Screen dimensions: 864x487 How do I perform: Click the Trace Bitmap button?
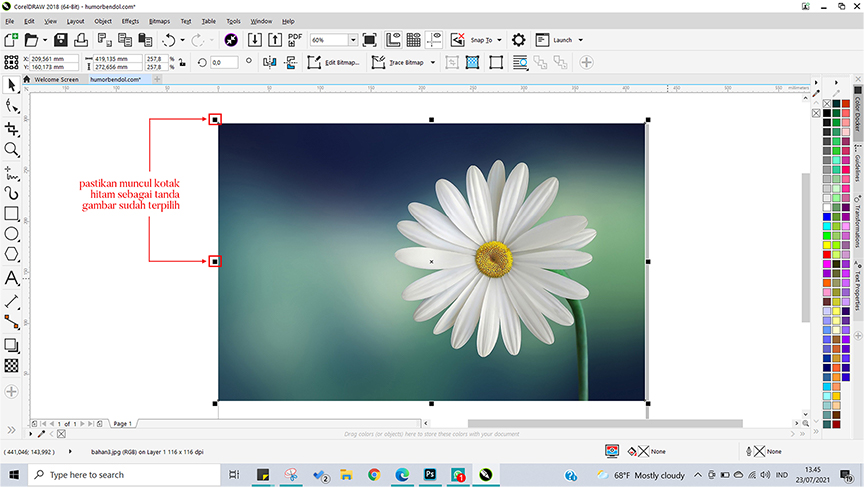click(x=398, y=62)
